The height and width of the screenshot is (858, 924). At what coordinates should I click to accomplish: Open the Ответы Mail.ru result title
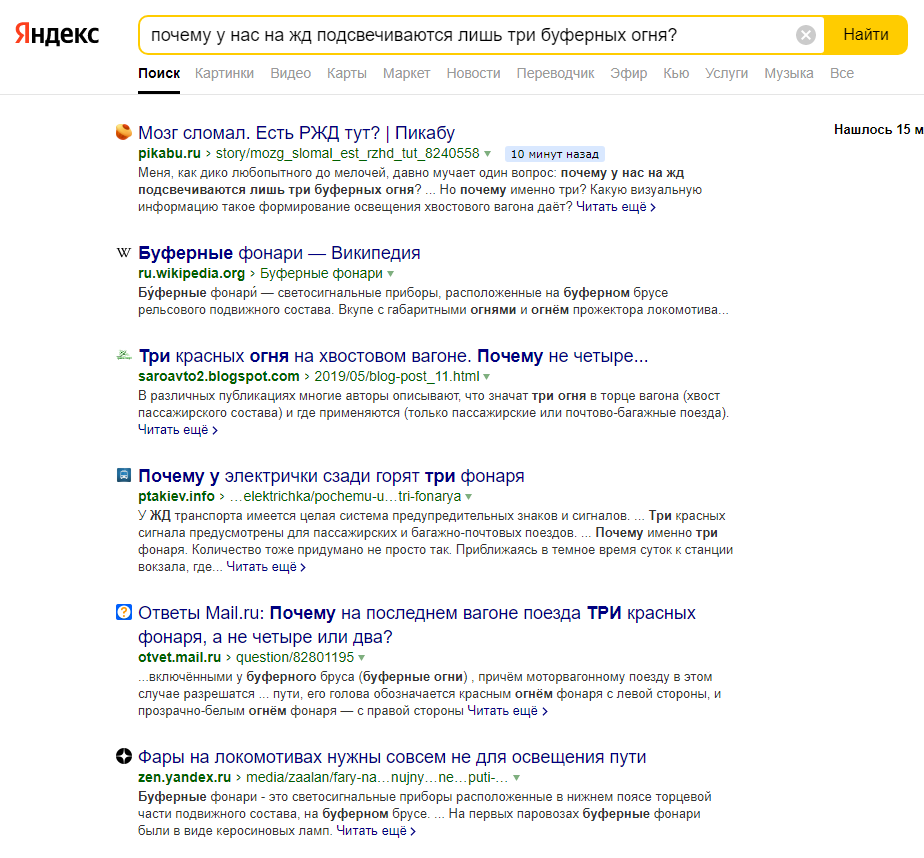[417, 625]
